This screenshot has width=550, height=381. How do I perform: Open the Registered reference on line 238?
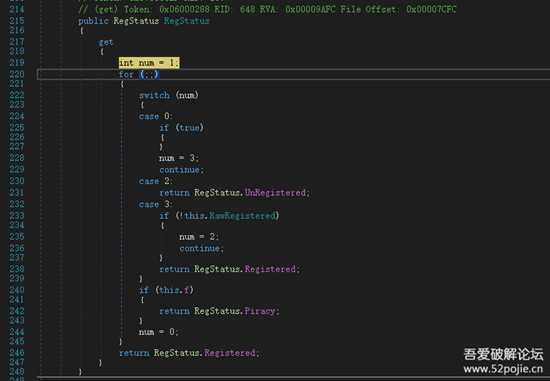click(x=270, y=269)
